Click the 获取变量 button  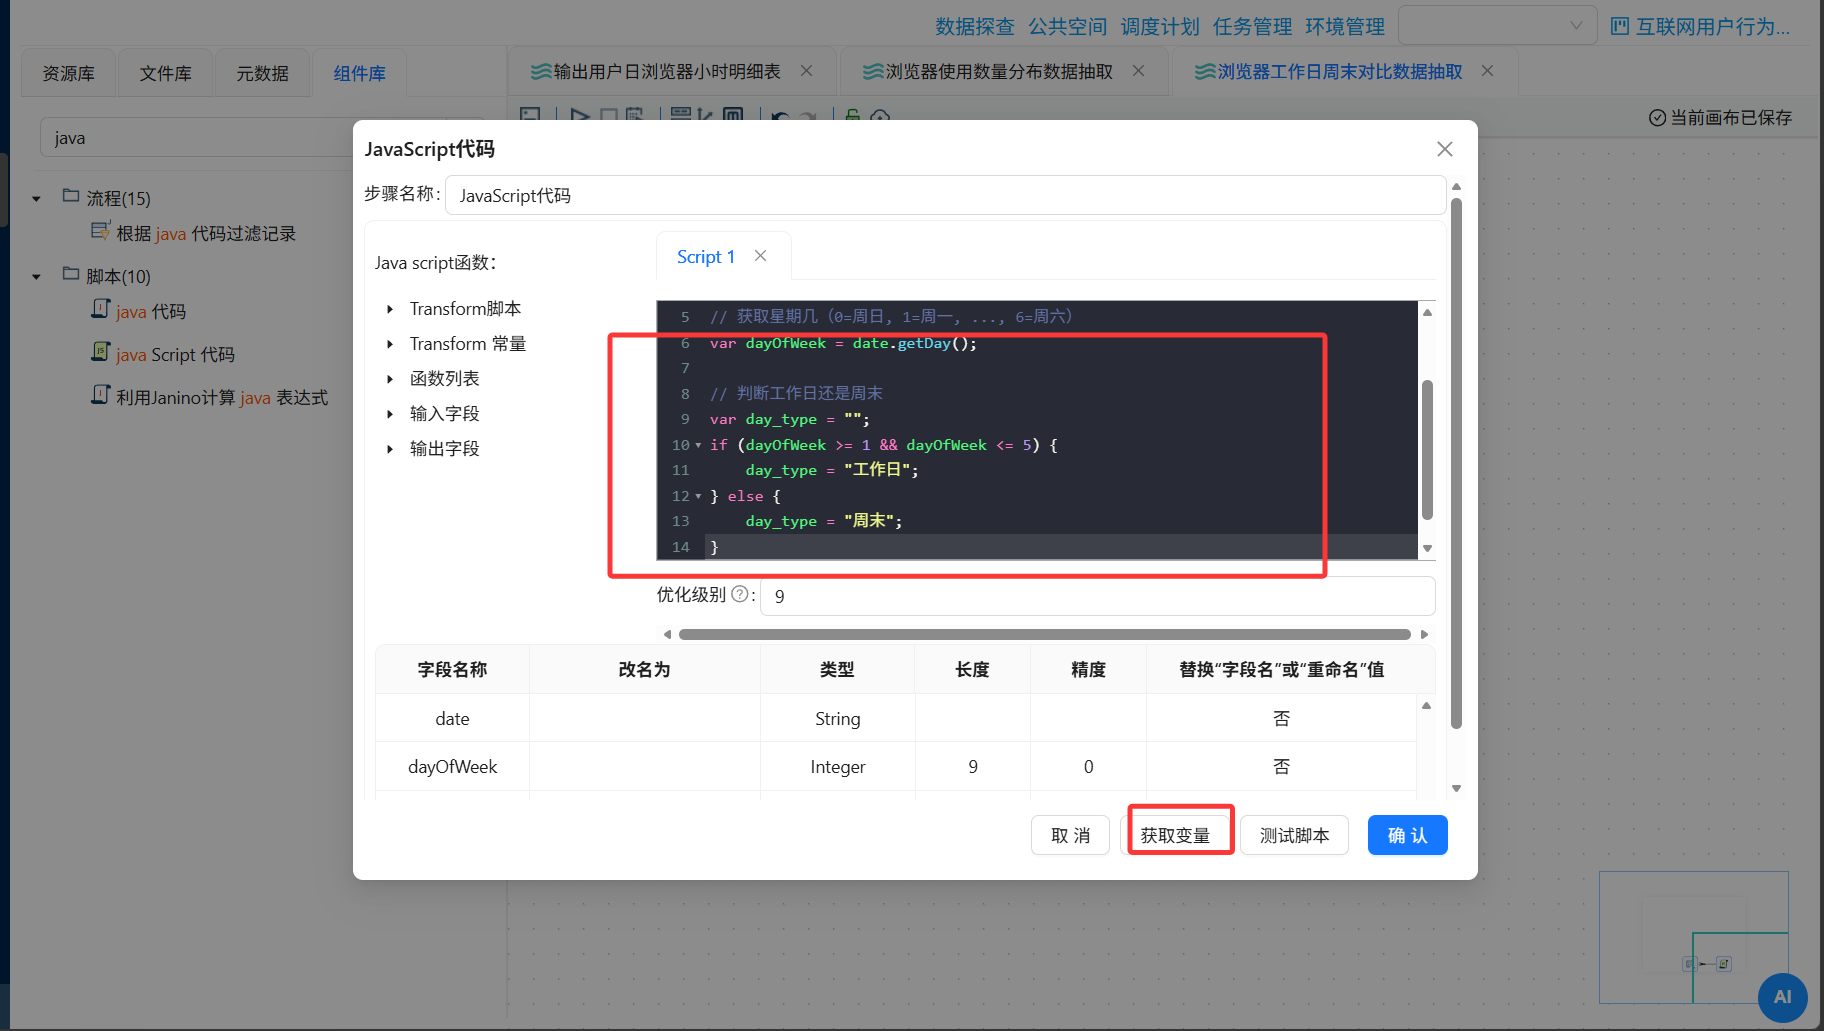1175,835
